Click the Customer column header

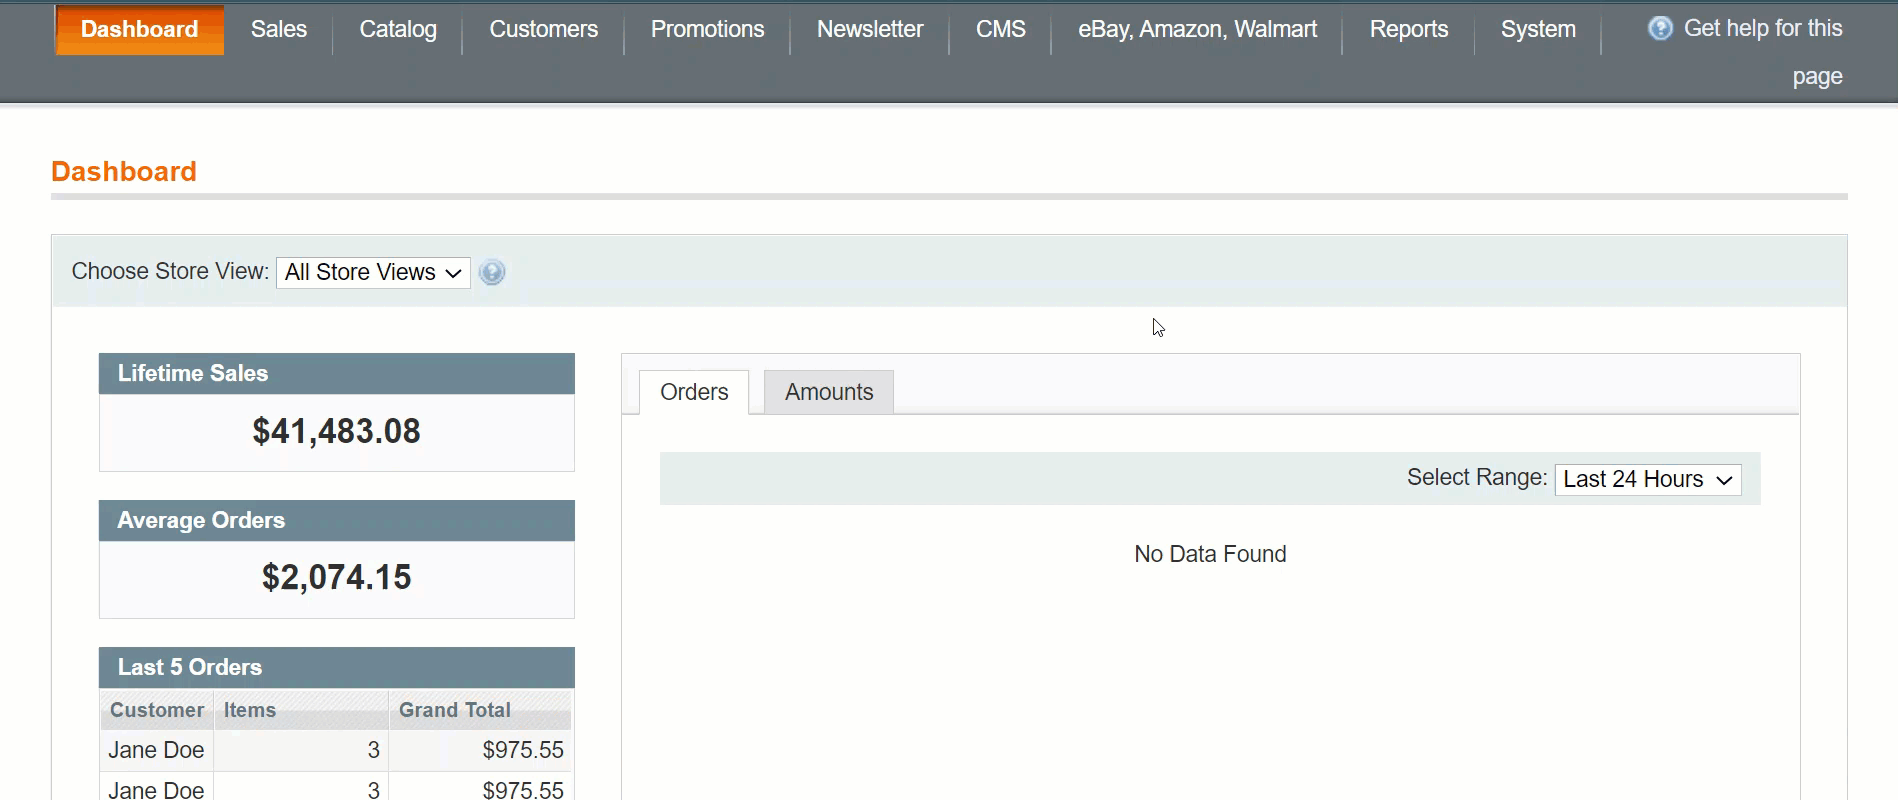(157, 710)
